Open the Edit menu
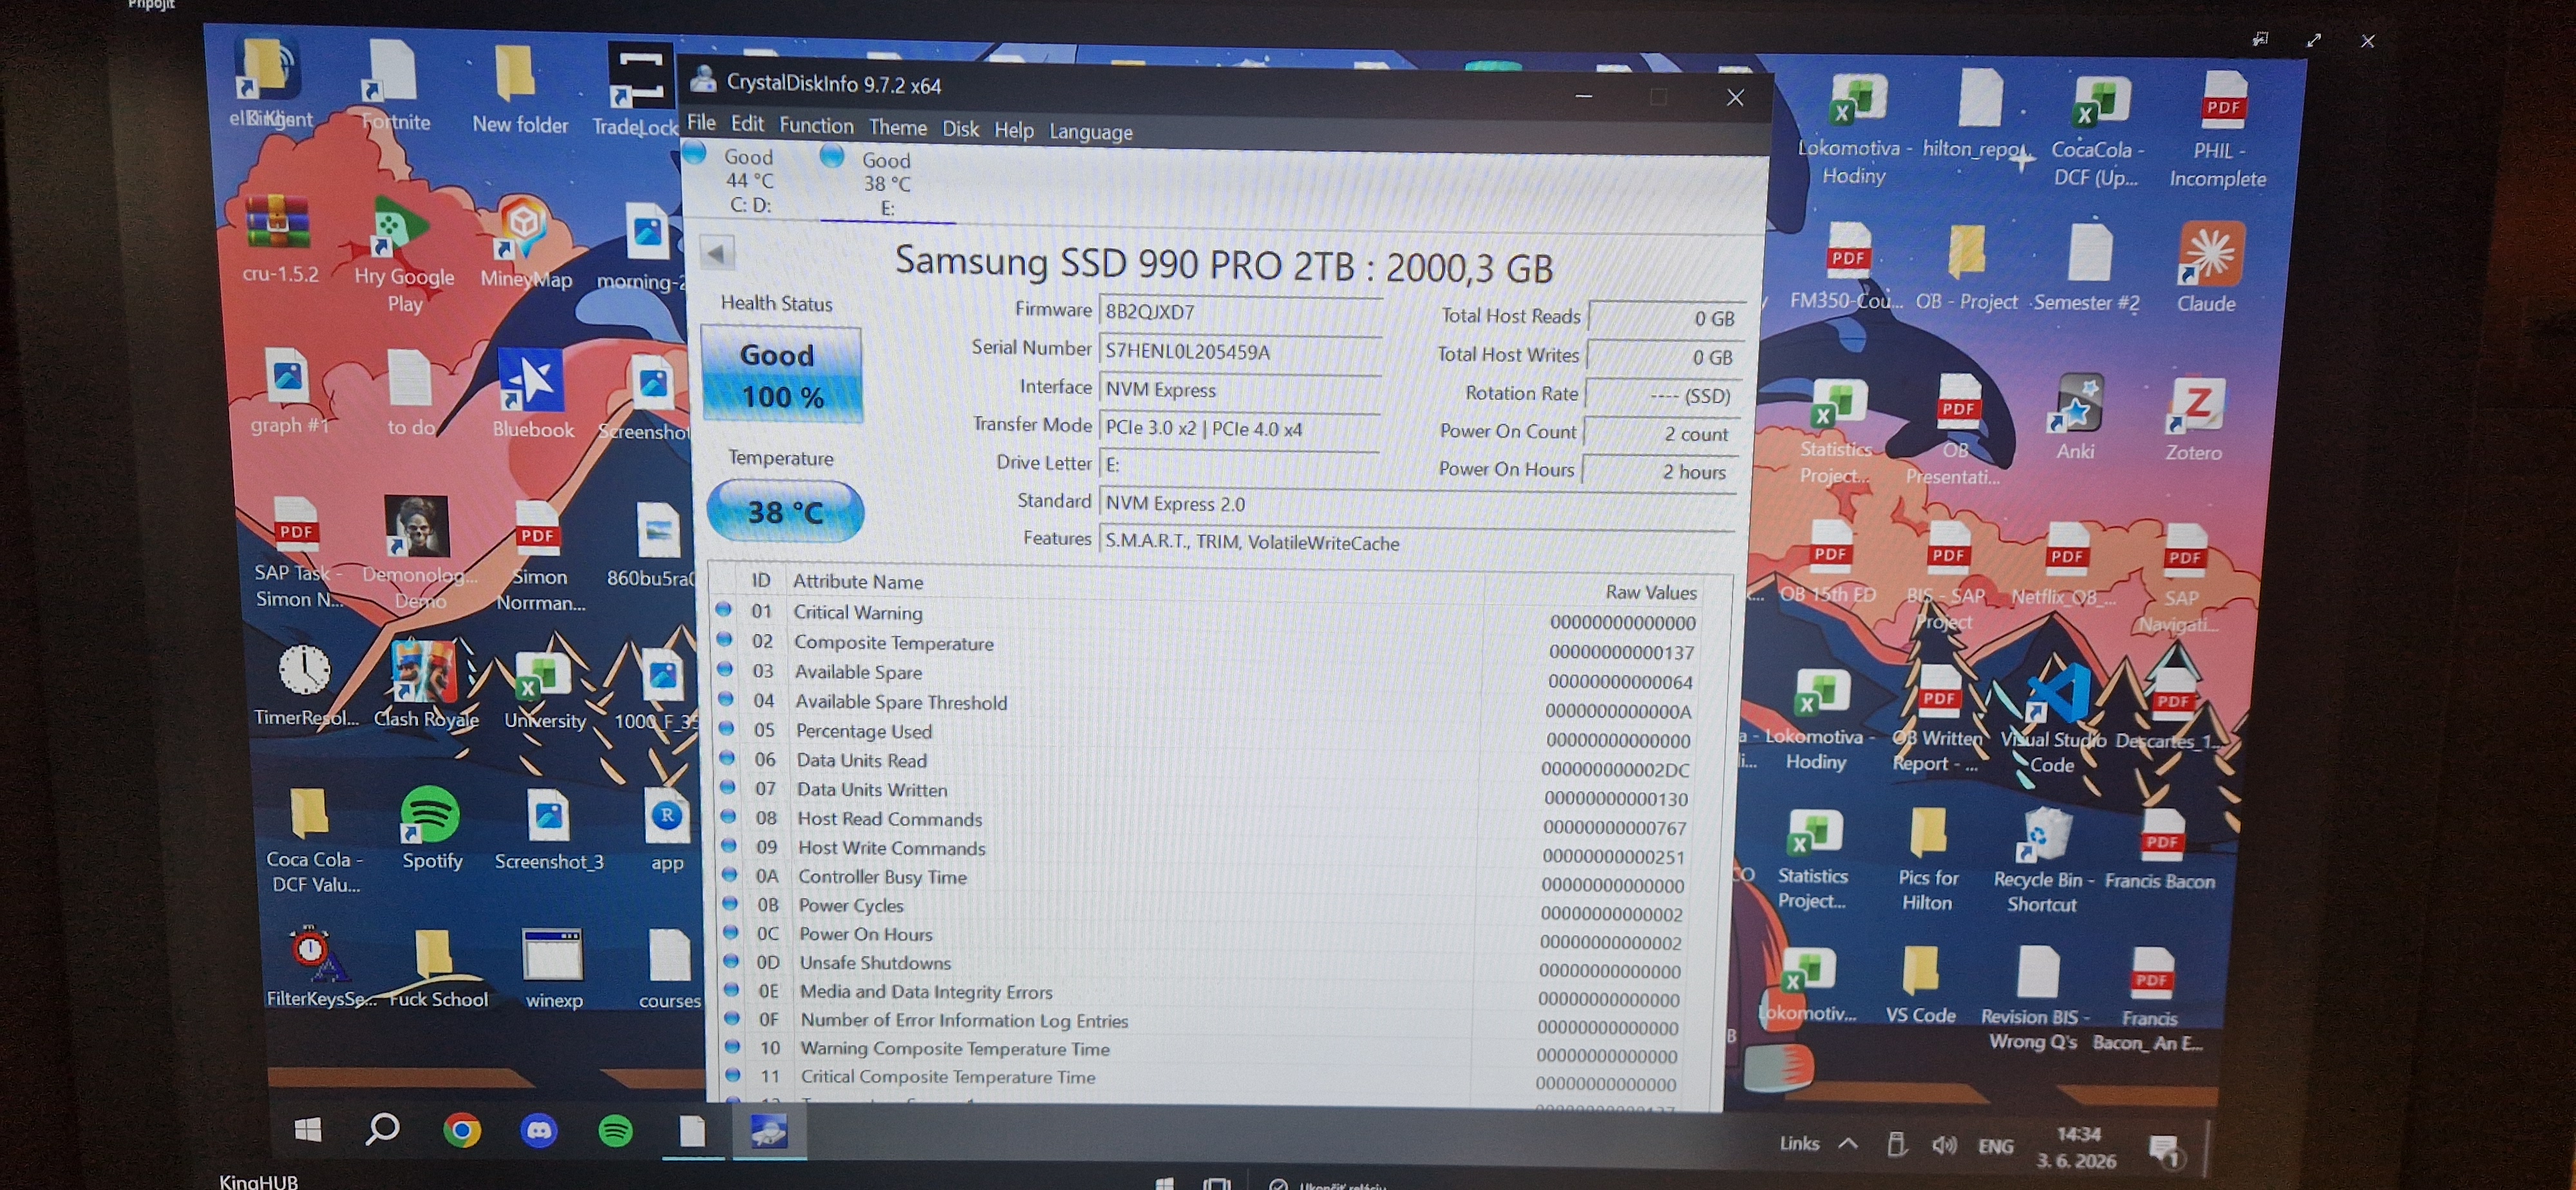This screenshot has width=2576, height=1190. 747,123
